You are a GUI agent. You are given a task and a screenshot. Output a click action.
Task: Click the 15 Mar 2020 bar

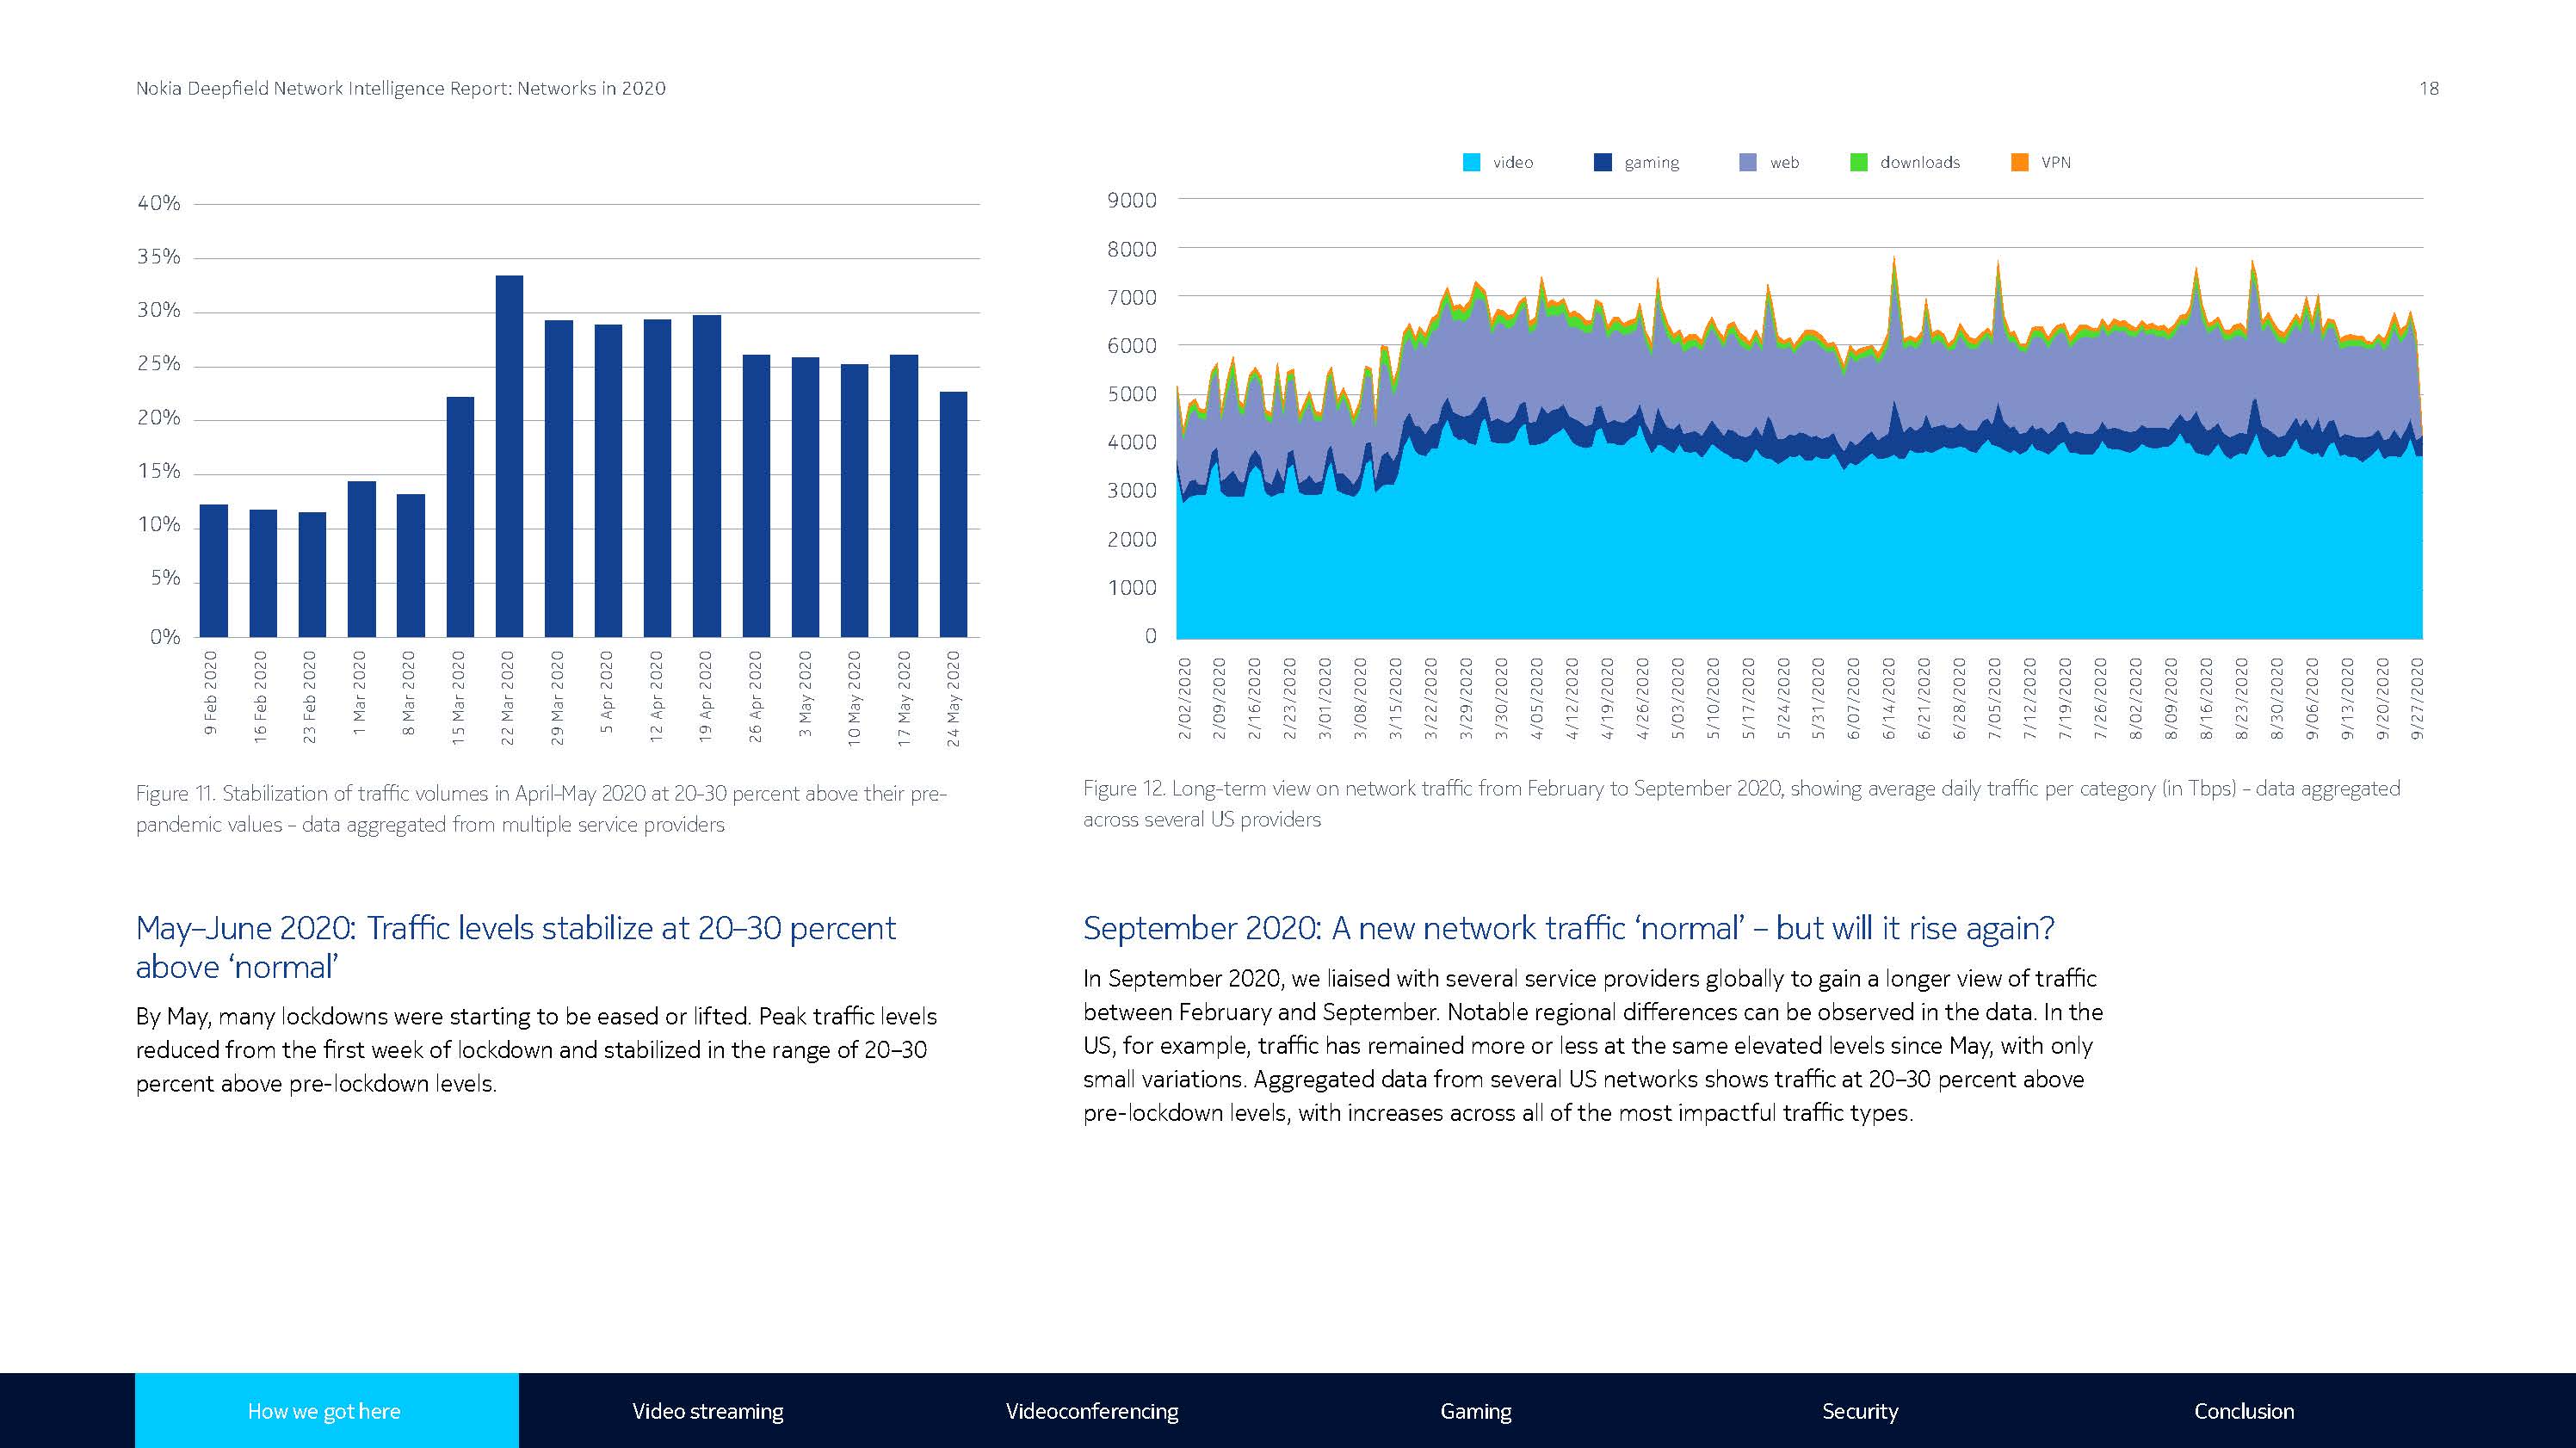(460, 516)
